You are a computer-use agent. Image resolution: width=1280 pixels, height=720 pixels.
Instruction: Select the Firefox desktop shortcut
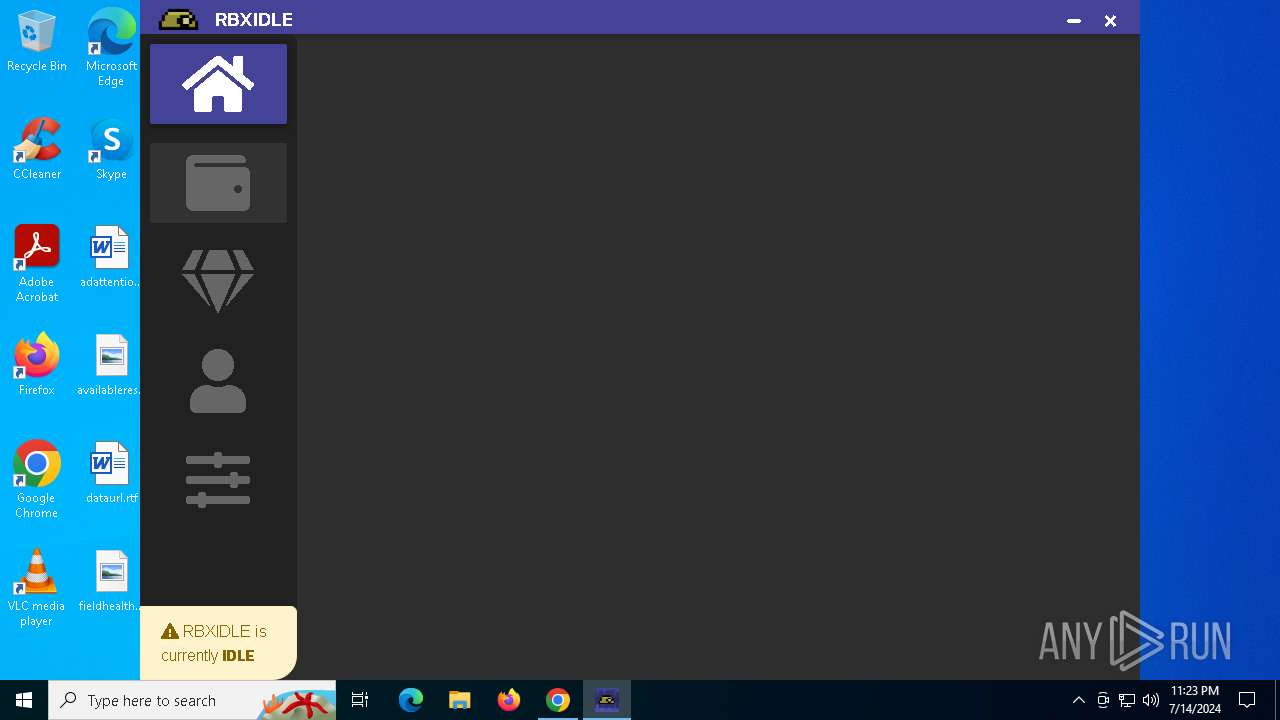37,366
